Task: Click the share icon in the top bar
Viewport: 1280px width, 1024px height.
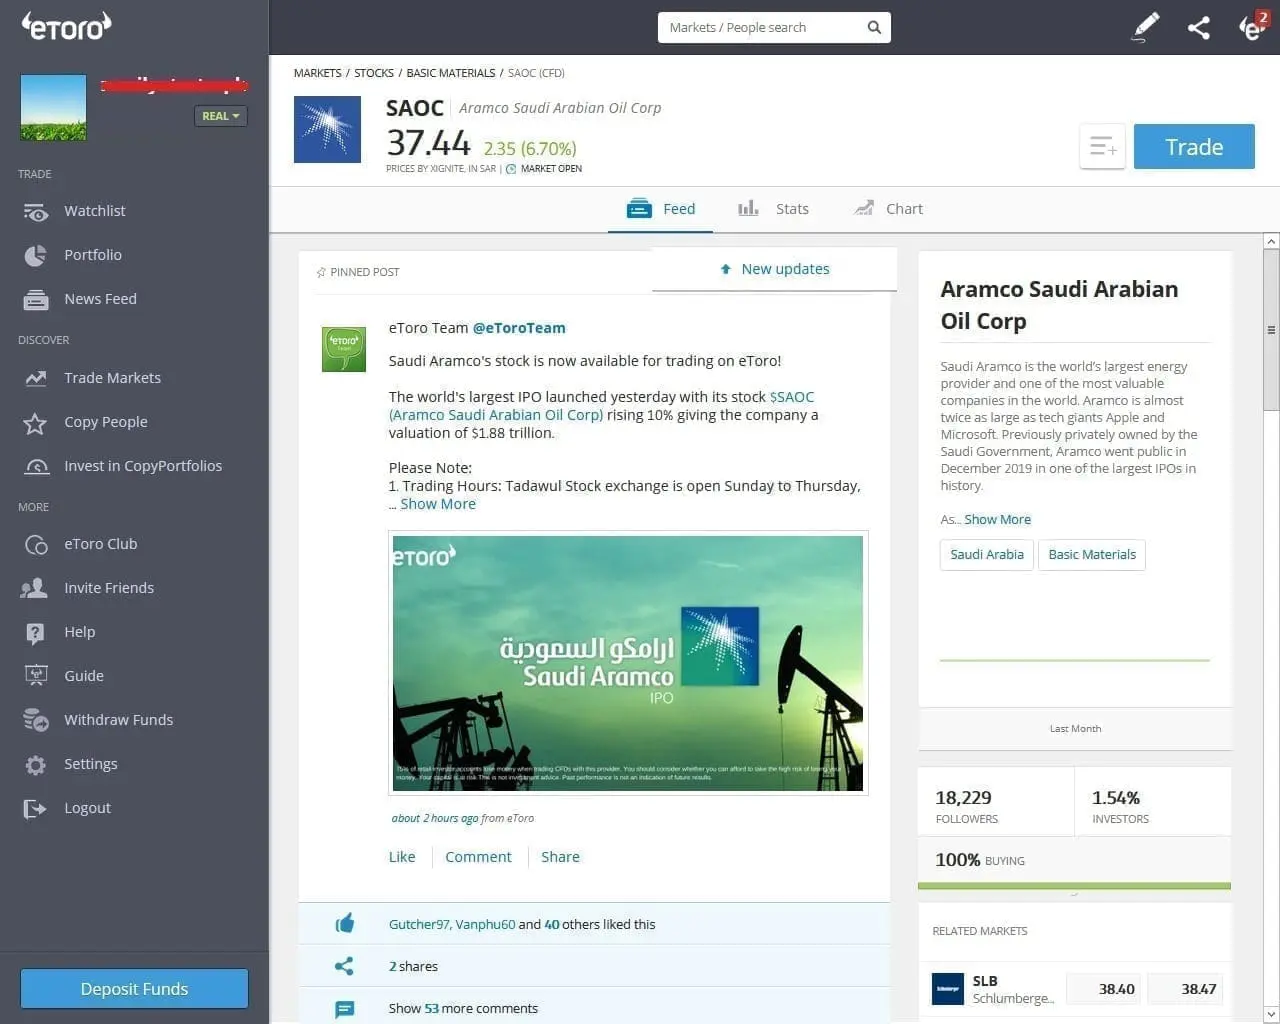Action: tap(1198, 27)
